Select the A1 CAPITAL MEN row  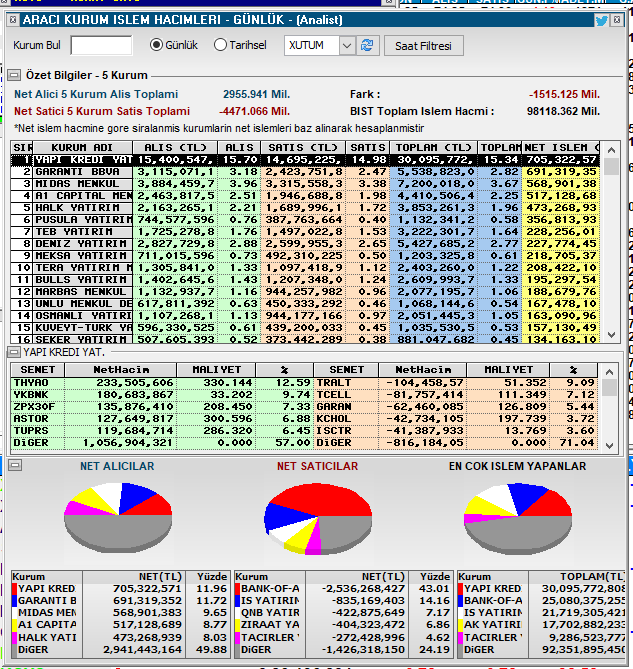[305, 195]
